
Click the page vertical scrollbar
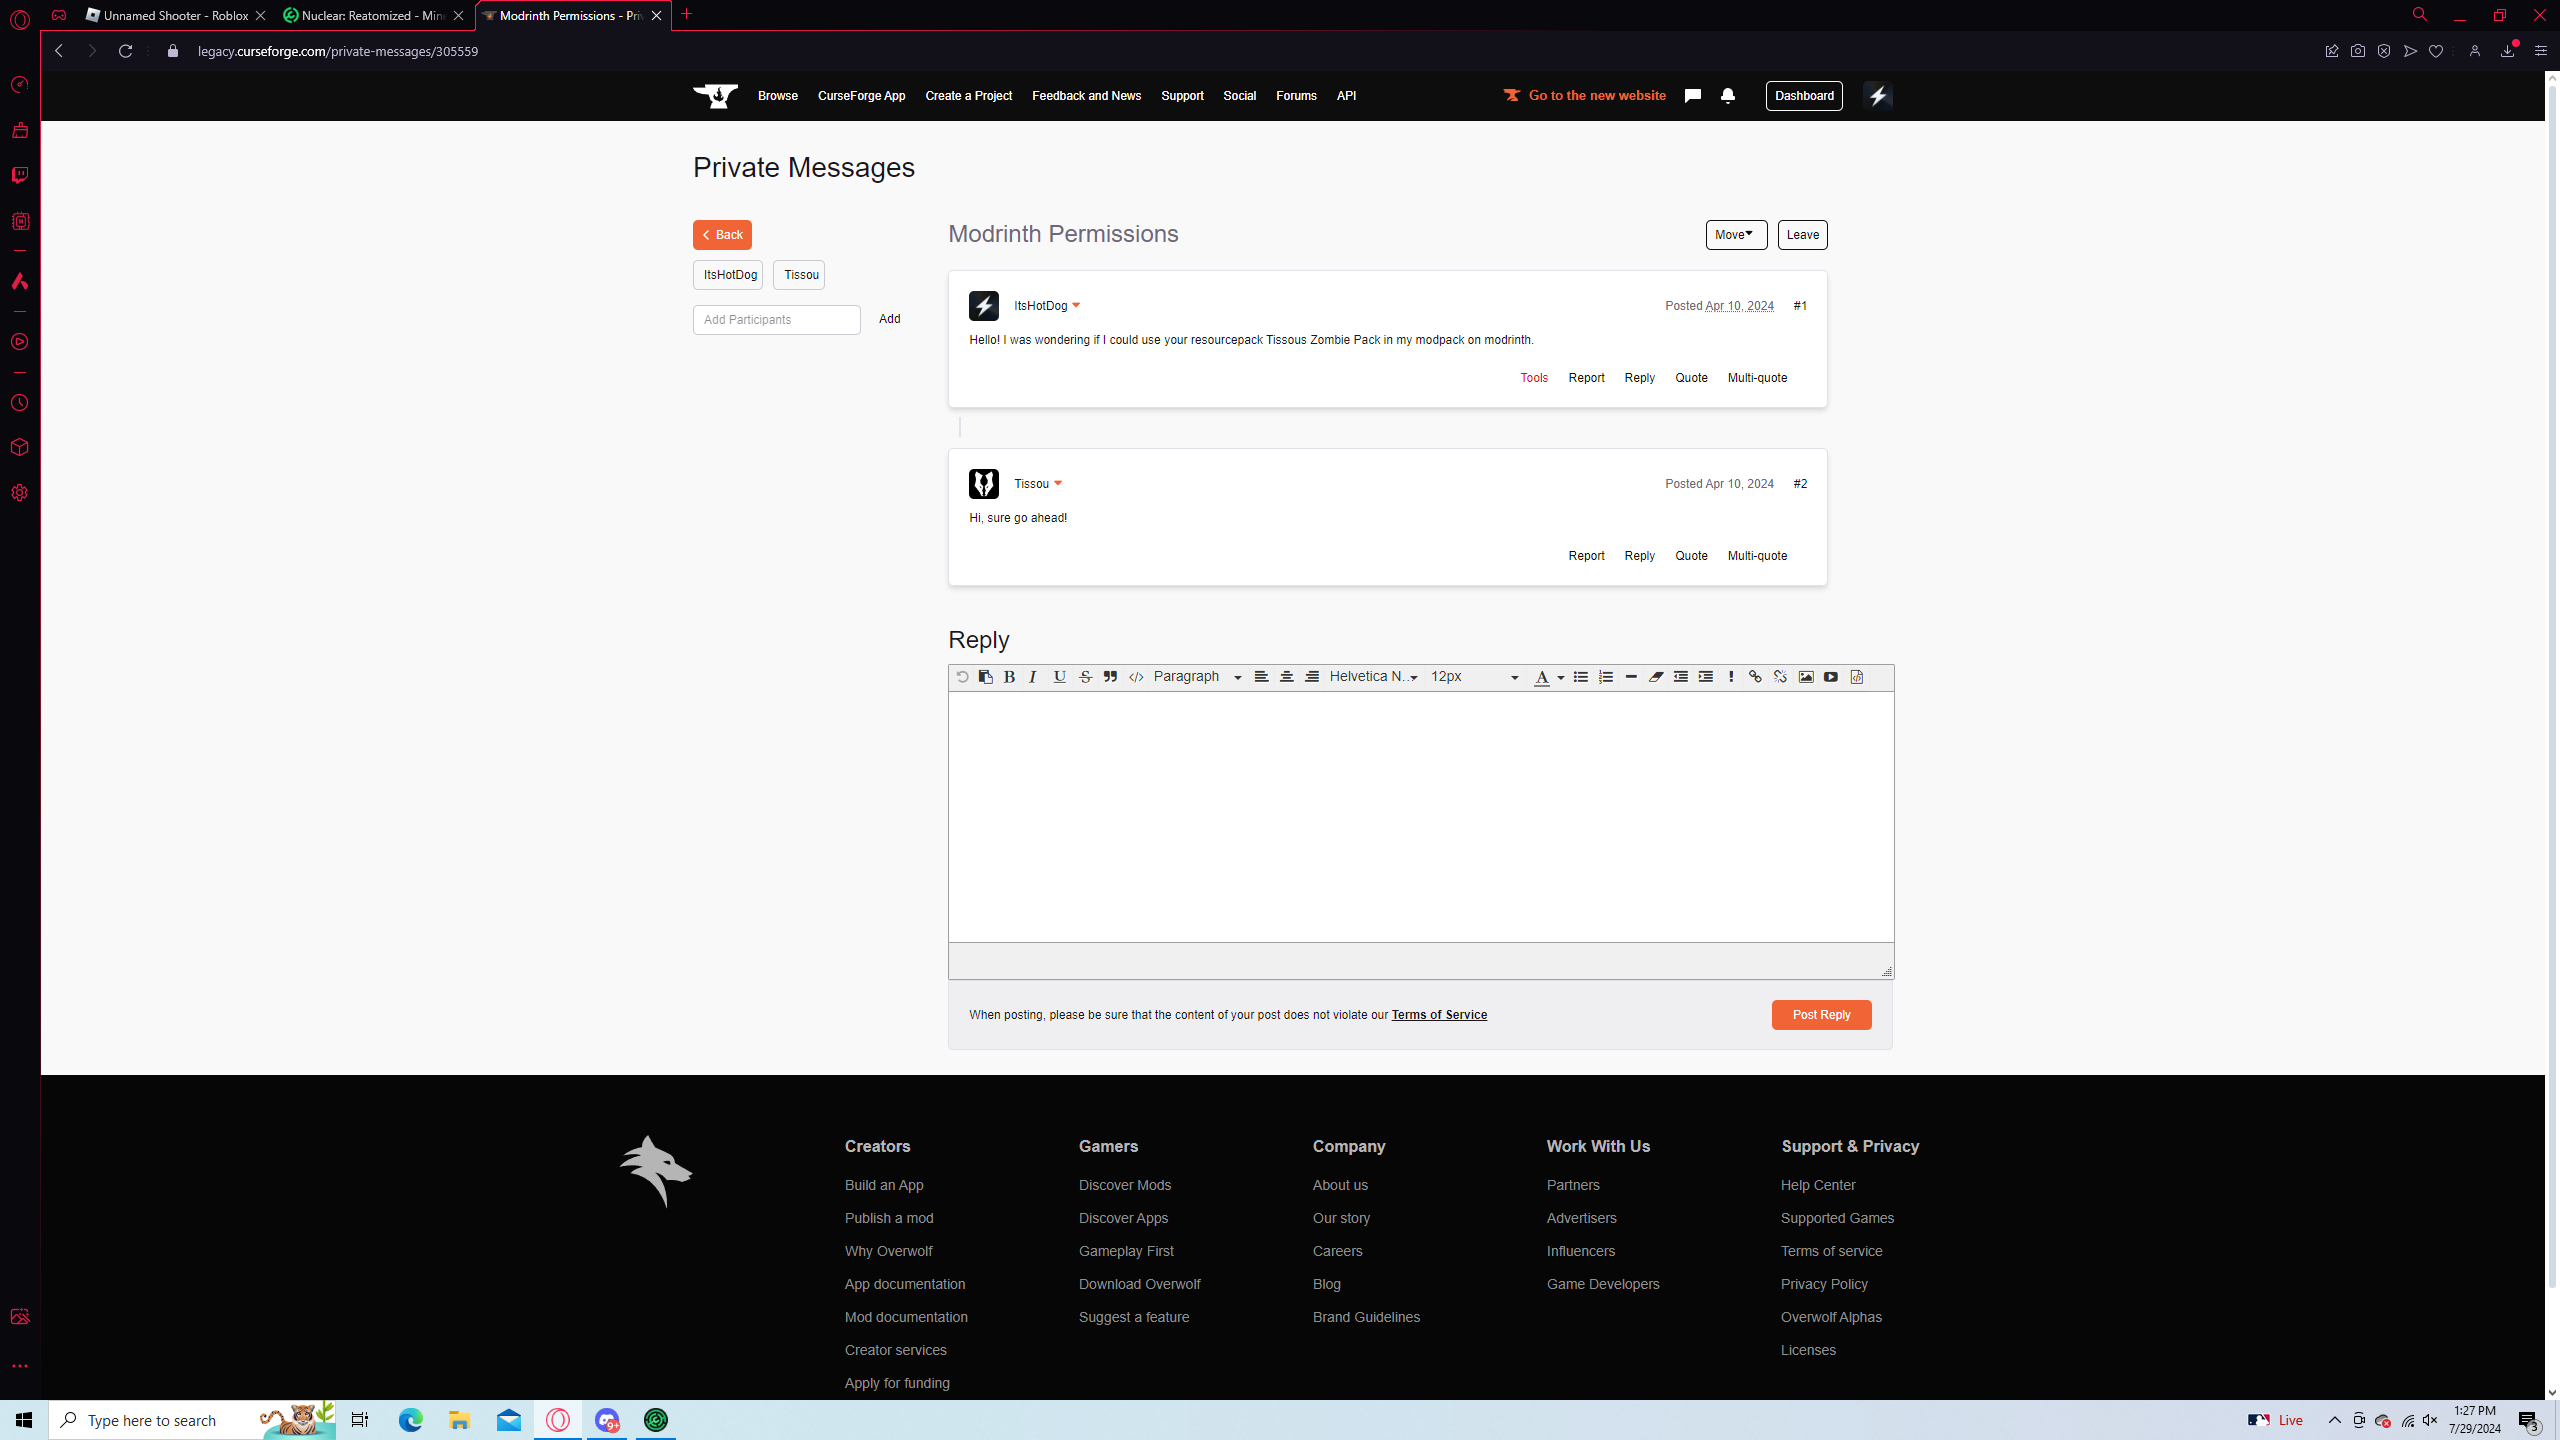click(x=2551, y=686)
